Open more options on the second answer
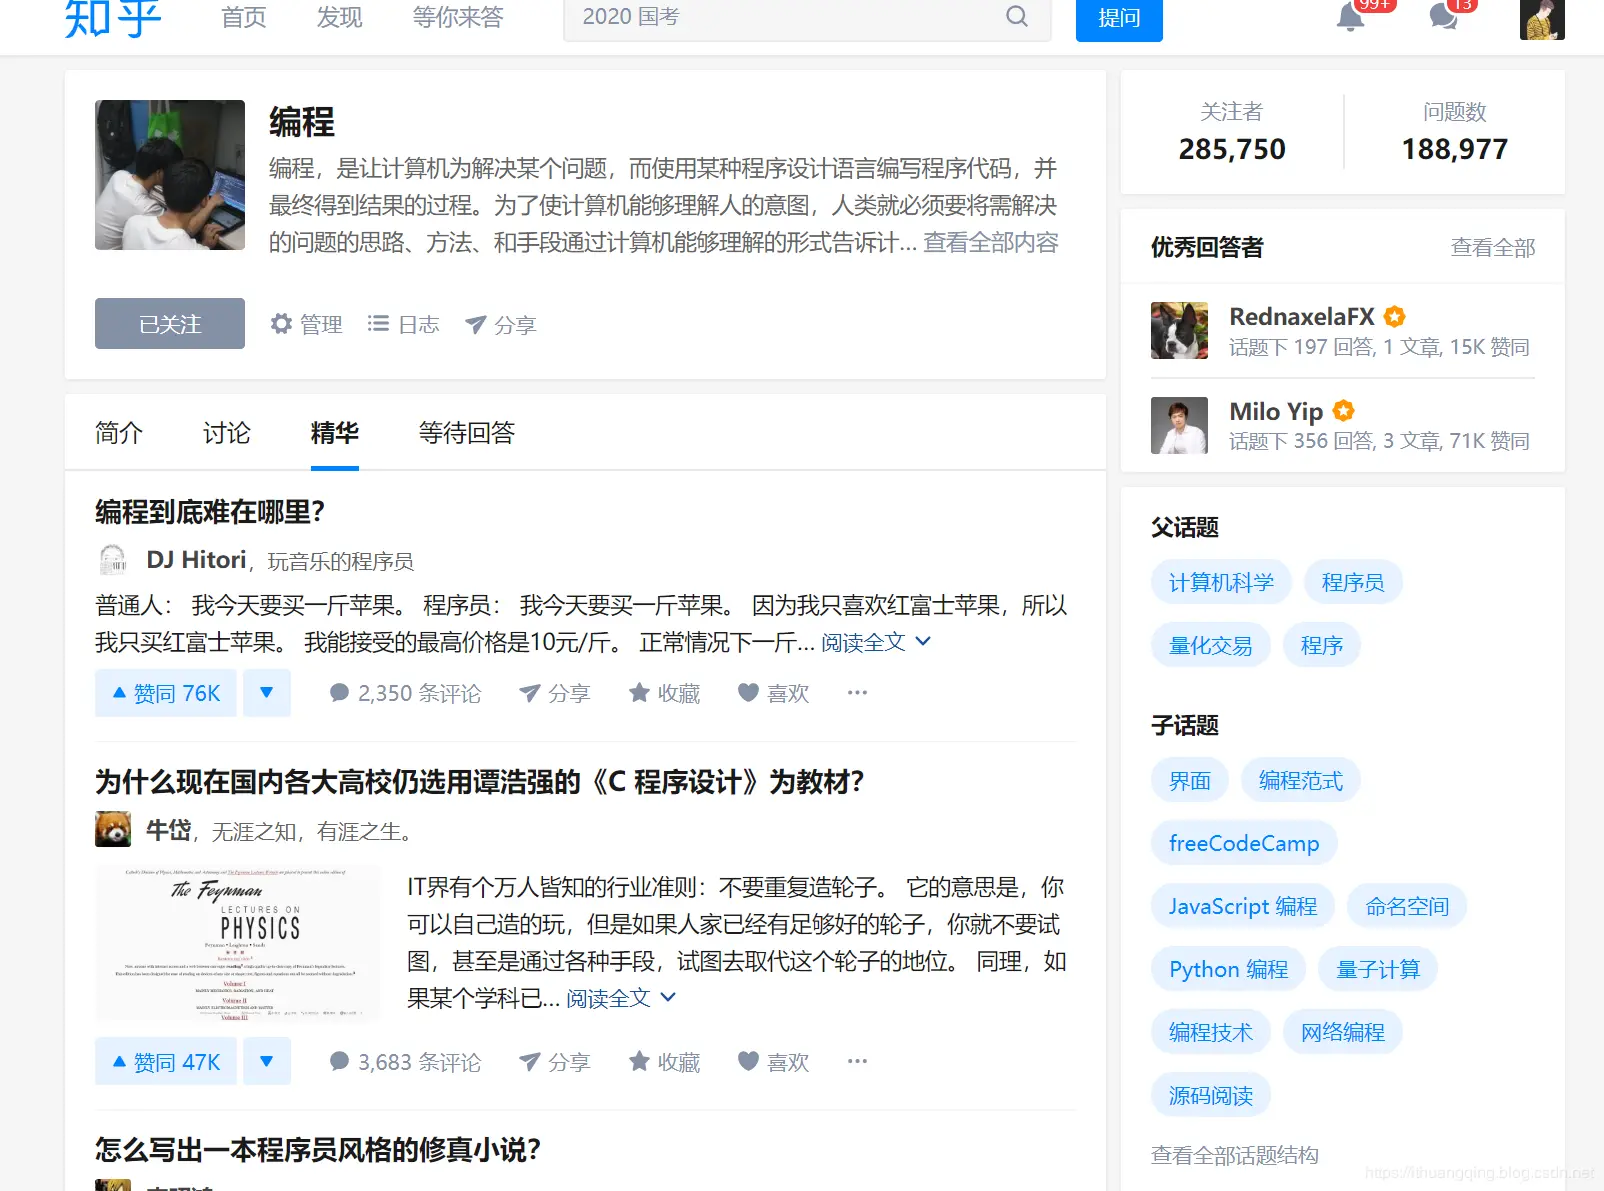 [x=856, y=1061]
